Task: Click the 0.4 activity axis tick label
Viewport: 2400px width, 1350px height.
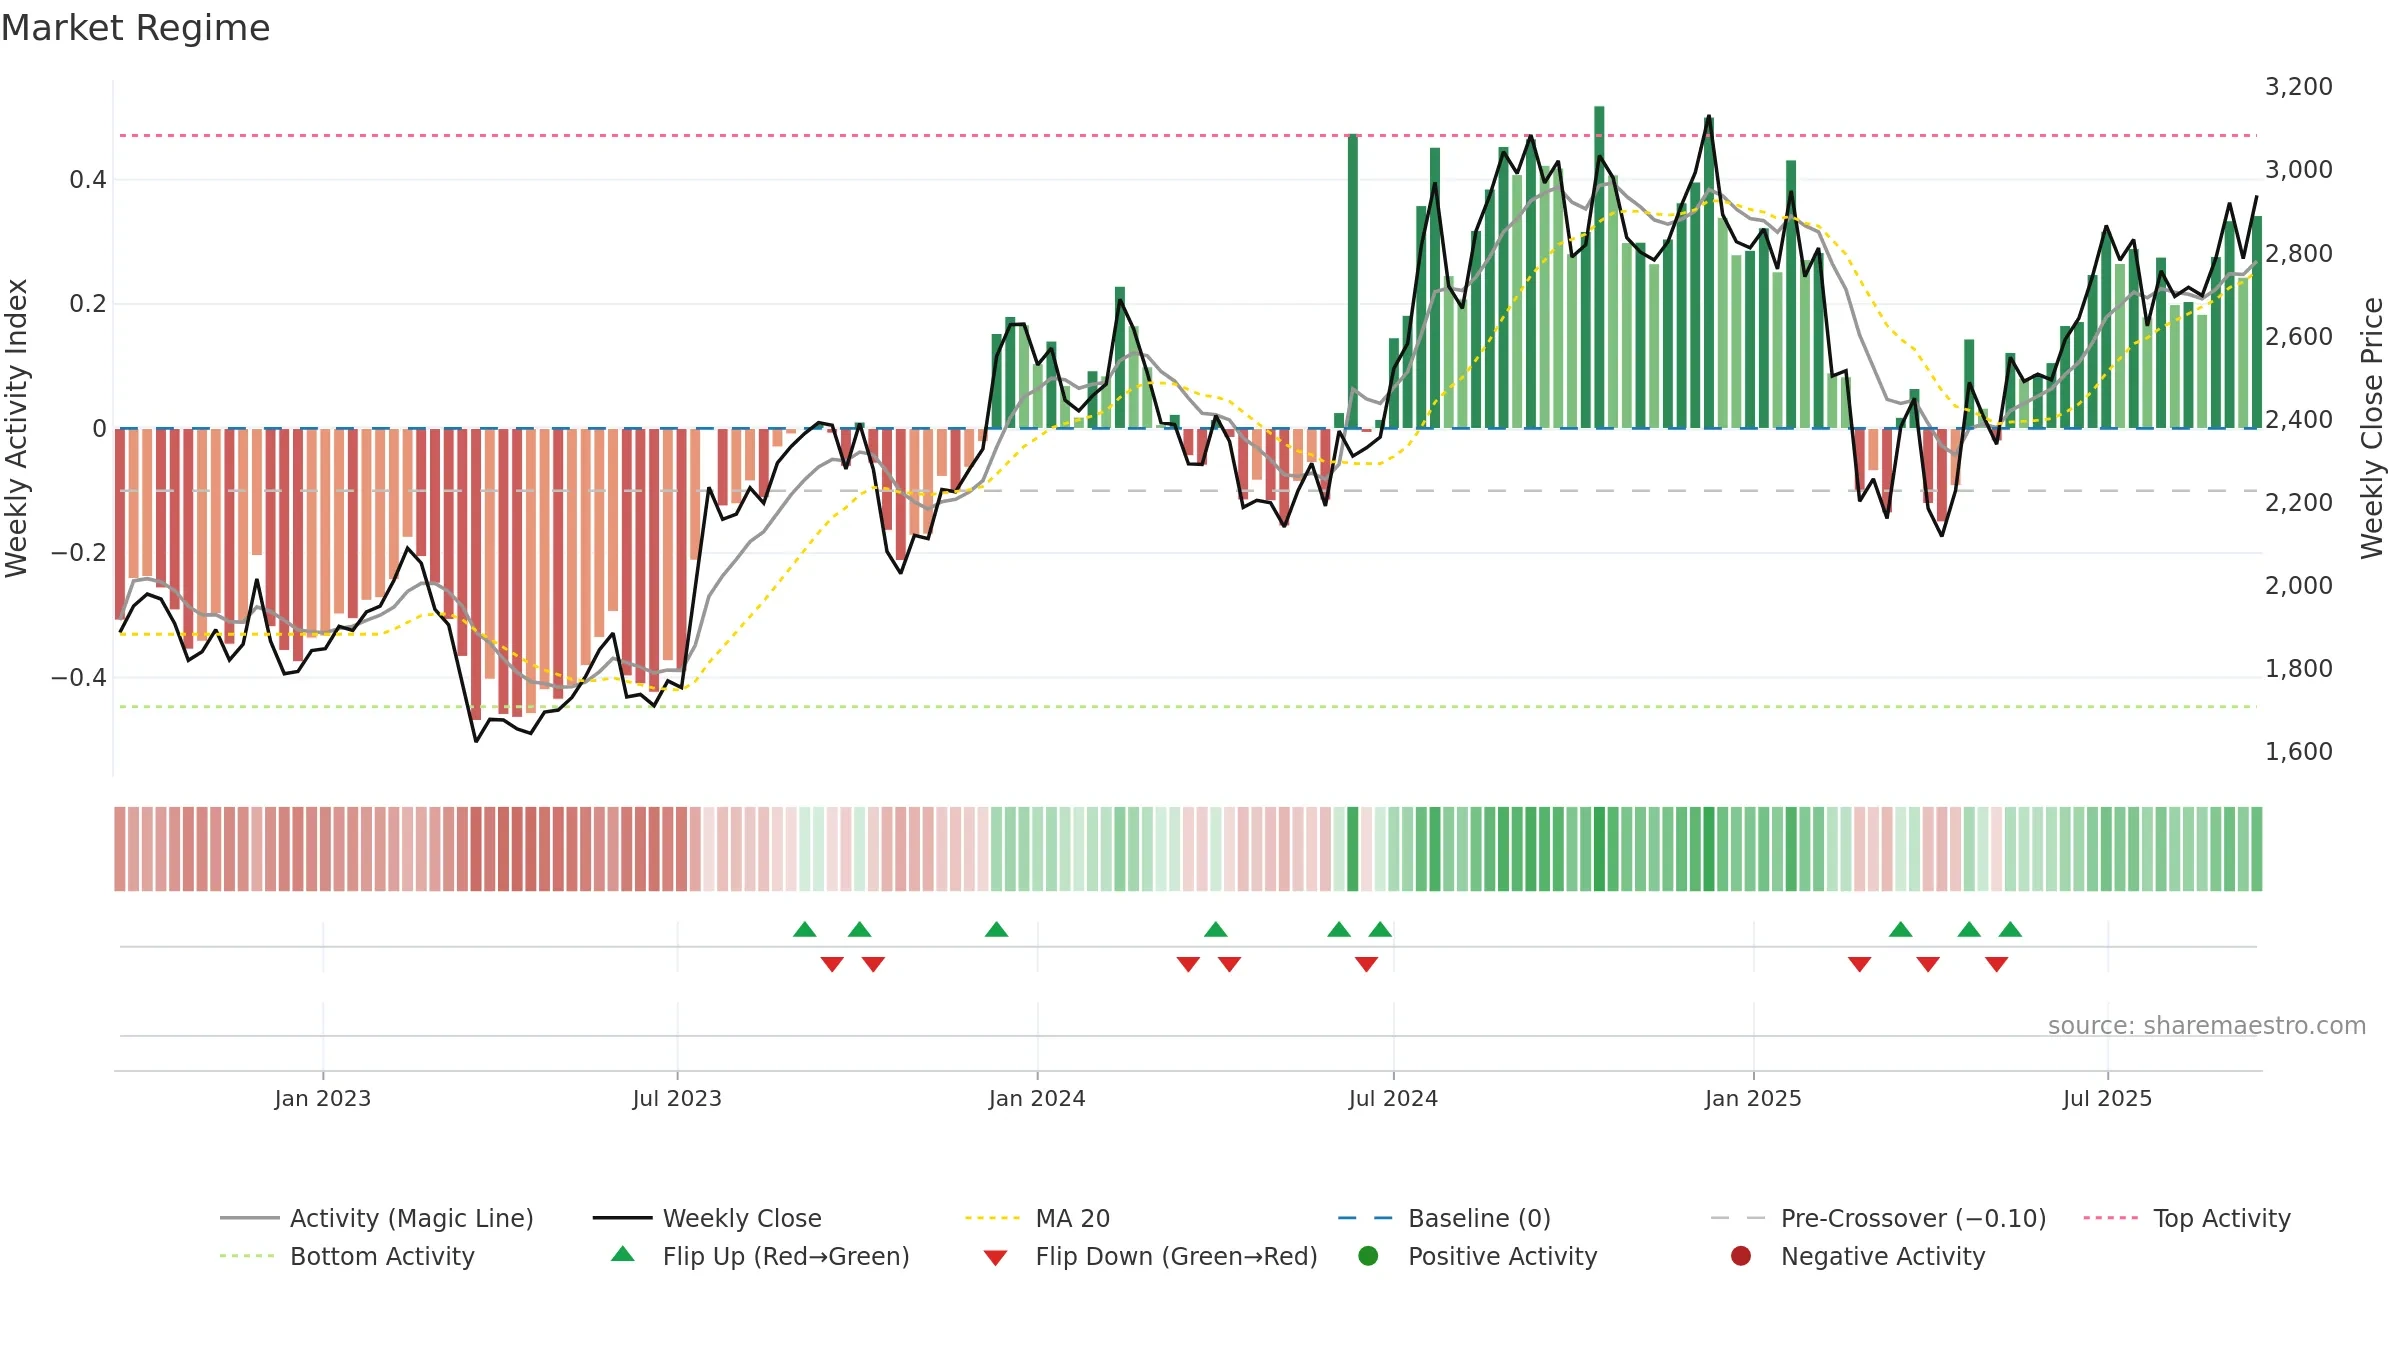Action: pyautogui.click(x=88, y=180)
